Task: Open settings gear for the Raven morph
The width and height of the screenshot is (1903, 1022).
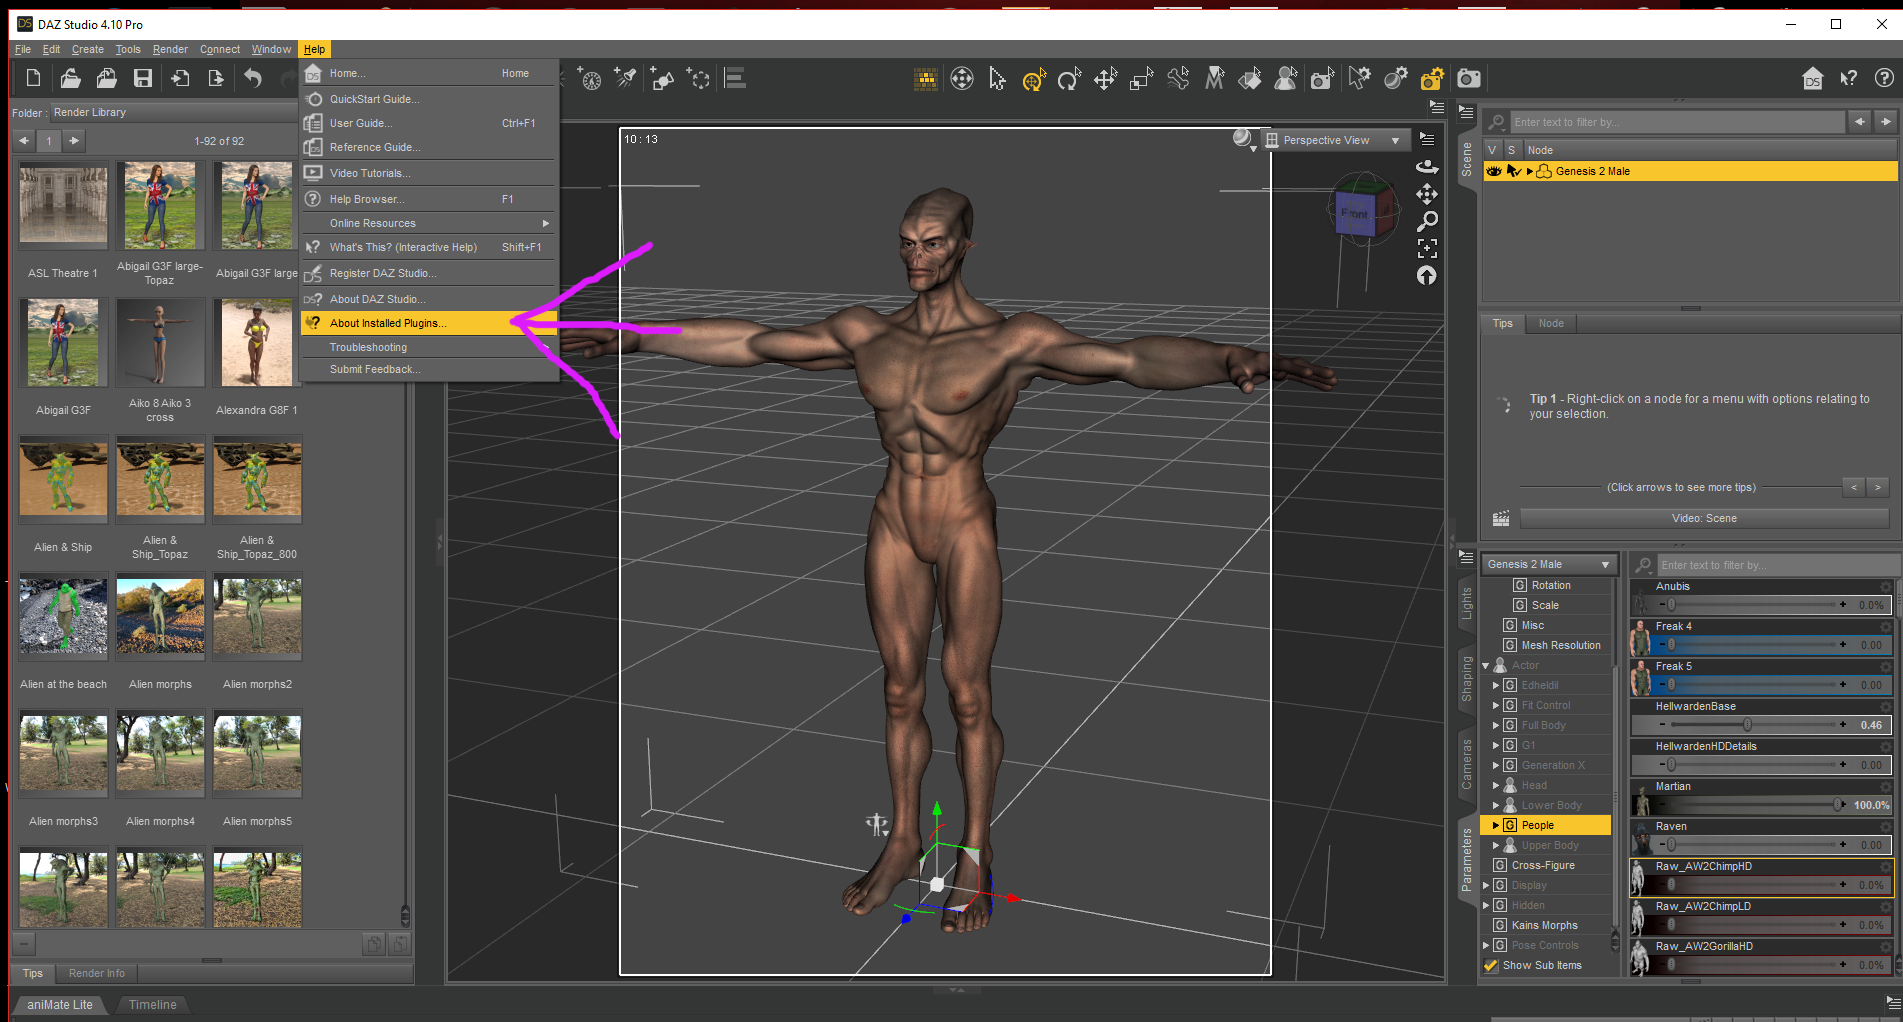Action: (1885, 827)
